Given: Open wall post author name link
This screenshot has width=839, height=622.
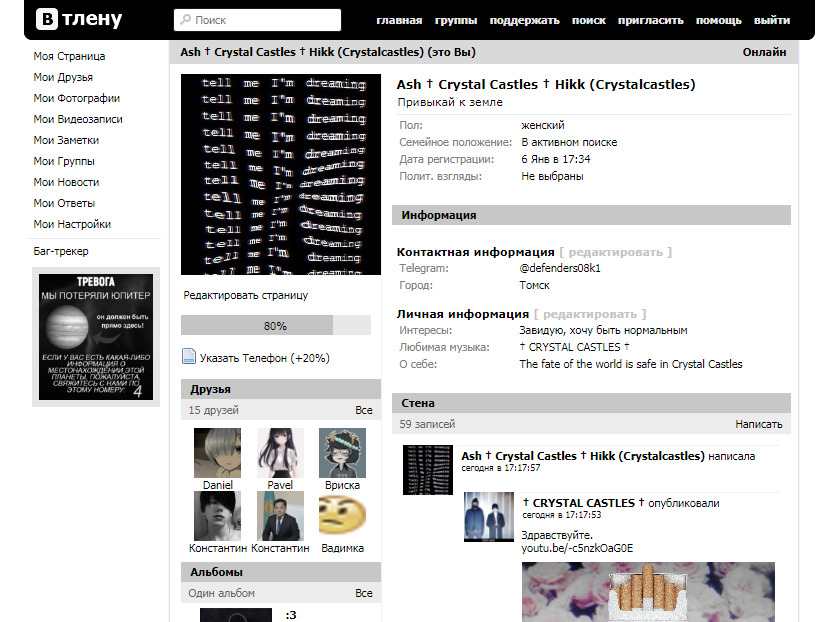Looking at the screenshot, I should pyautogui.click(x=583, y=456).
